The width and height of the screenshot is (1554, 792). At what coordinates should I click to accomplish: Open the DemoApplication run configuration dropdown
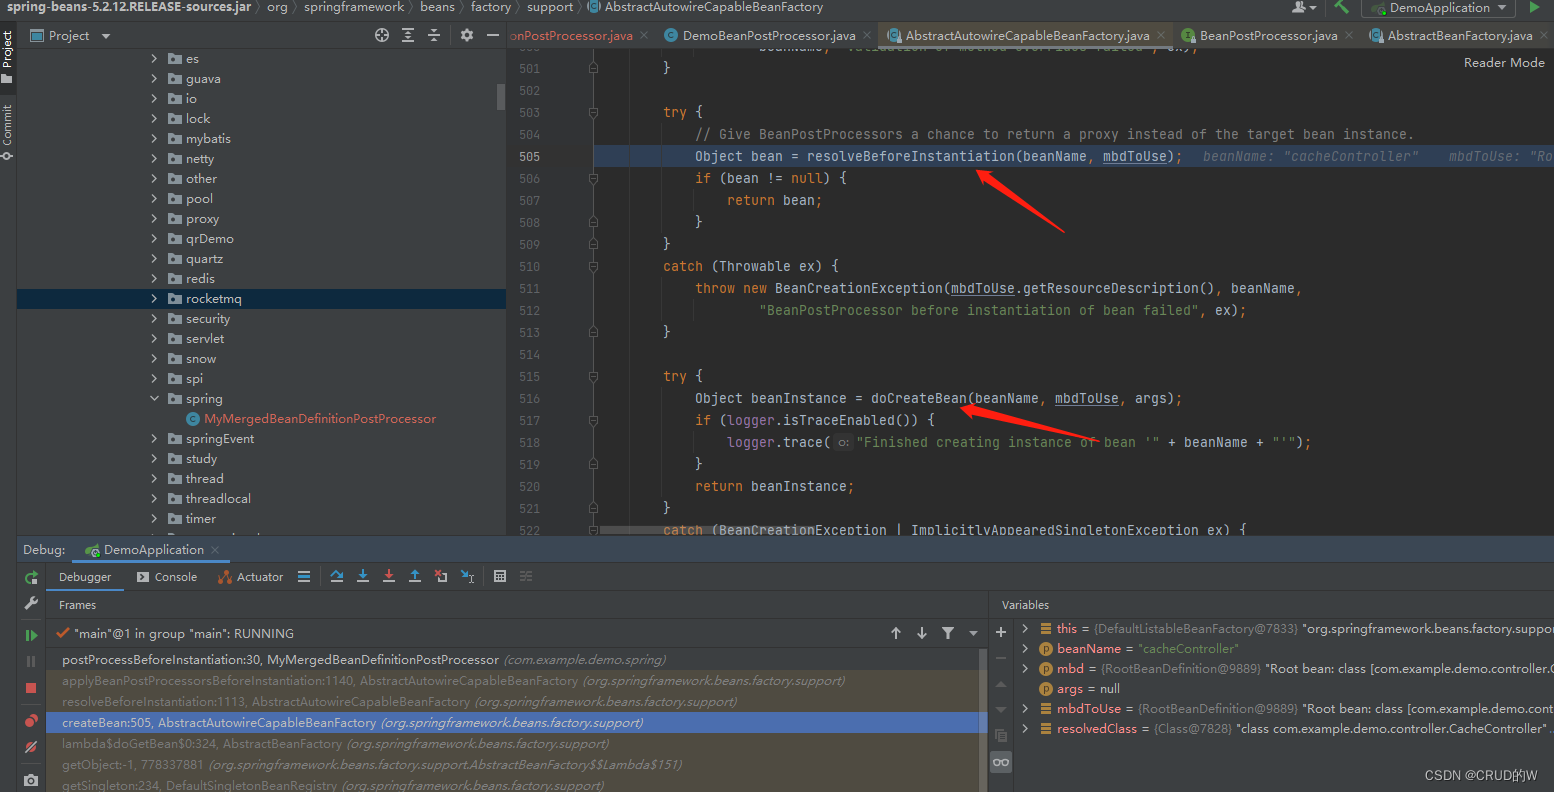1437,8
